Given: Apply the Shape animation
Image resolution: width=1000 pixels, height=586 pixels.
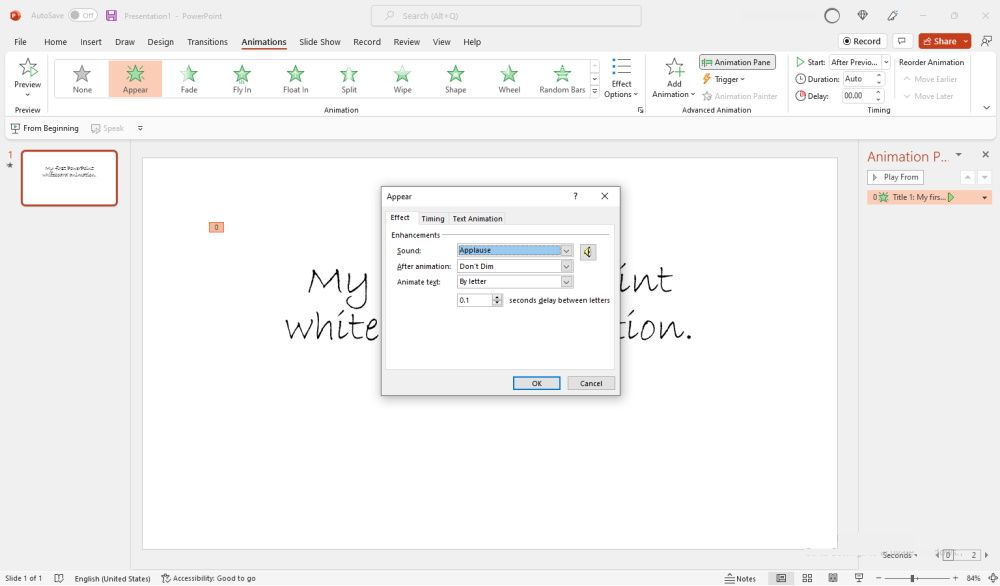Looking at the screenshot, I should click(x=455, y=79).
